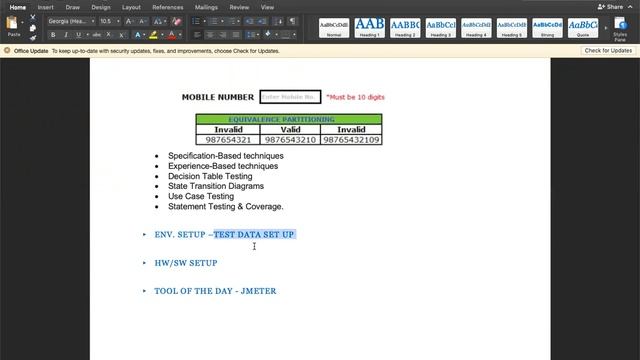
Task: Click the TOOL OF THE DAY - JMETER heading
Action: [215, 291]
